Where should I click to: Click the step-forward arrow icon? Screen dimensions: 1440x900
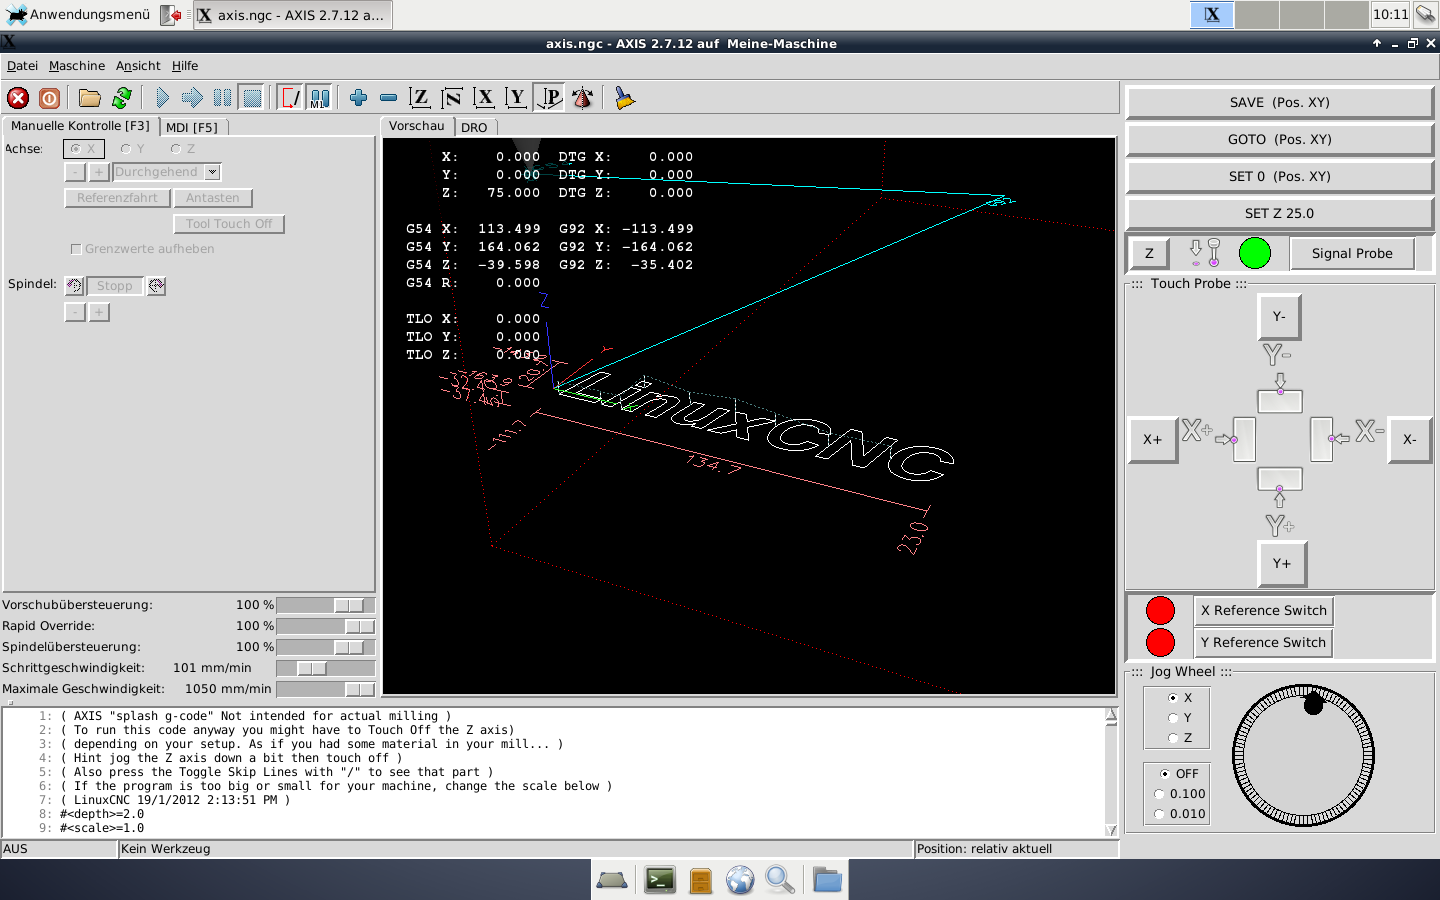coord(192,98)
